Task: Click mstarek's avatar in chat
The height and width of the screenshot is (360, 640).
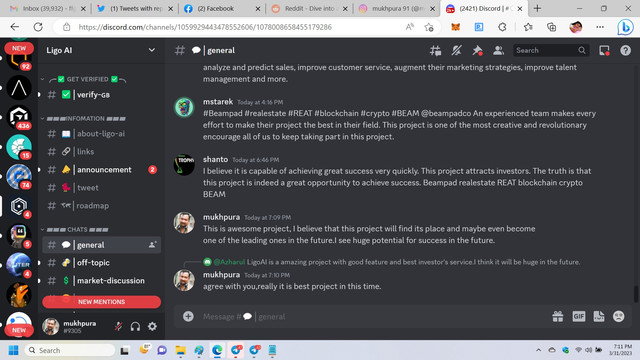Action: (x=184, y=107)
